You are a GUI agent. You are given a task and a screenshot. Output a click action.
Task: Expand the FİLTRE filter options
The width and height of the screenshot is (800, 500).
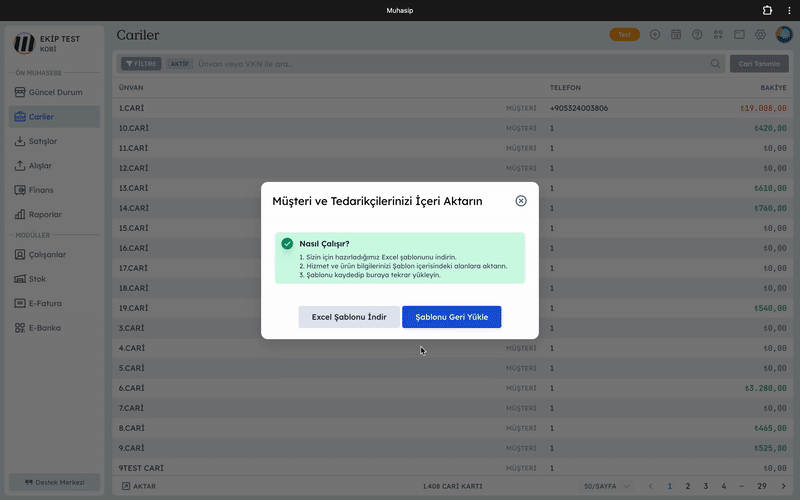(x=141, y=64)
